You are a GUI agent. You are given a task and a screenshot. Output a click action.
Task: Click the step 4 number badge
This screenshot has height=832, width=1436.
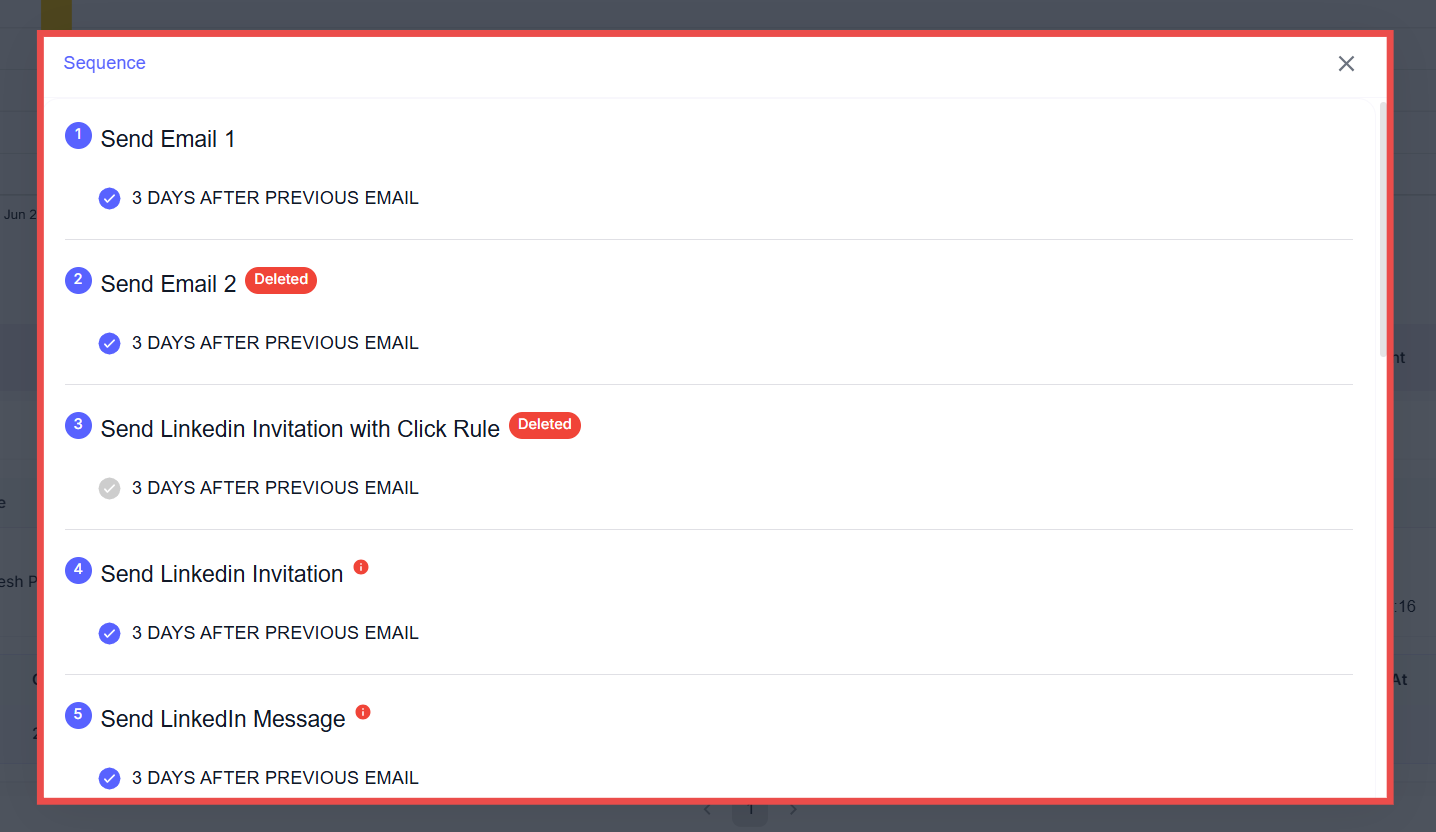[x=78, y=571]
